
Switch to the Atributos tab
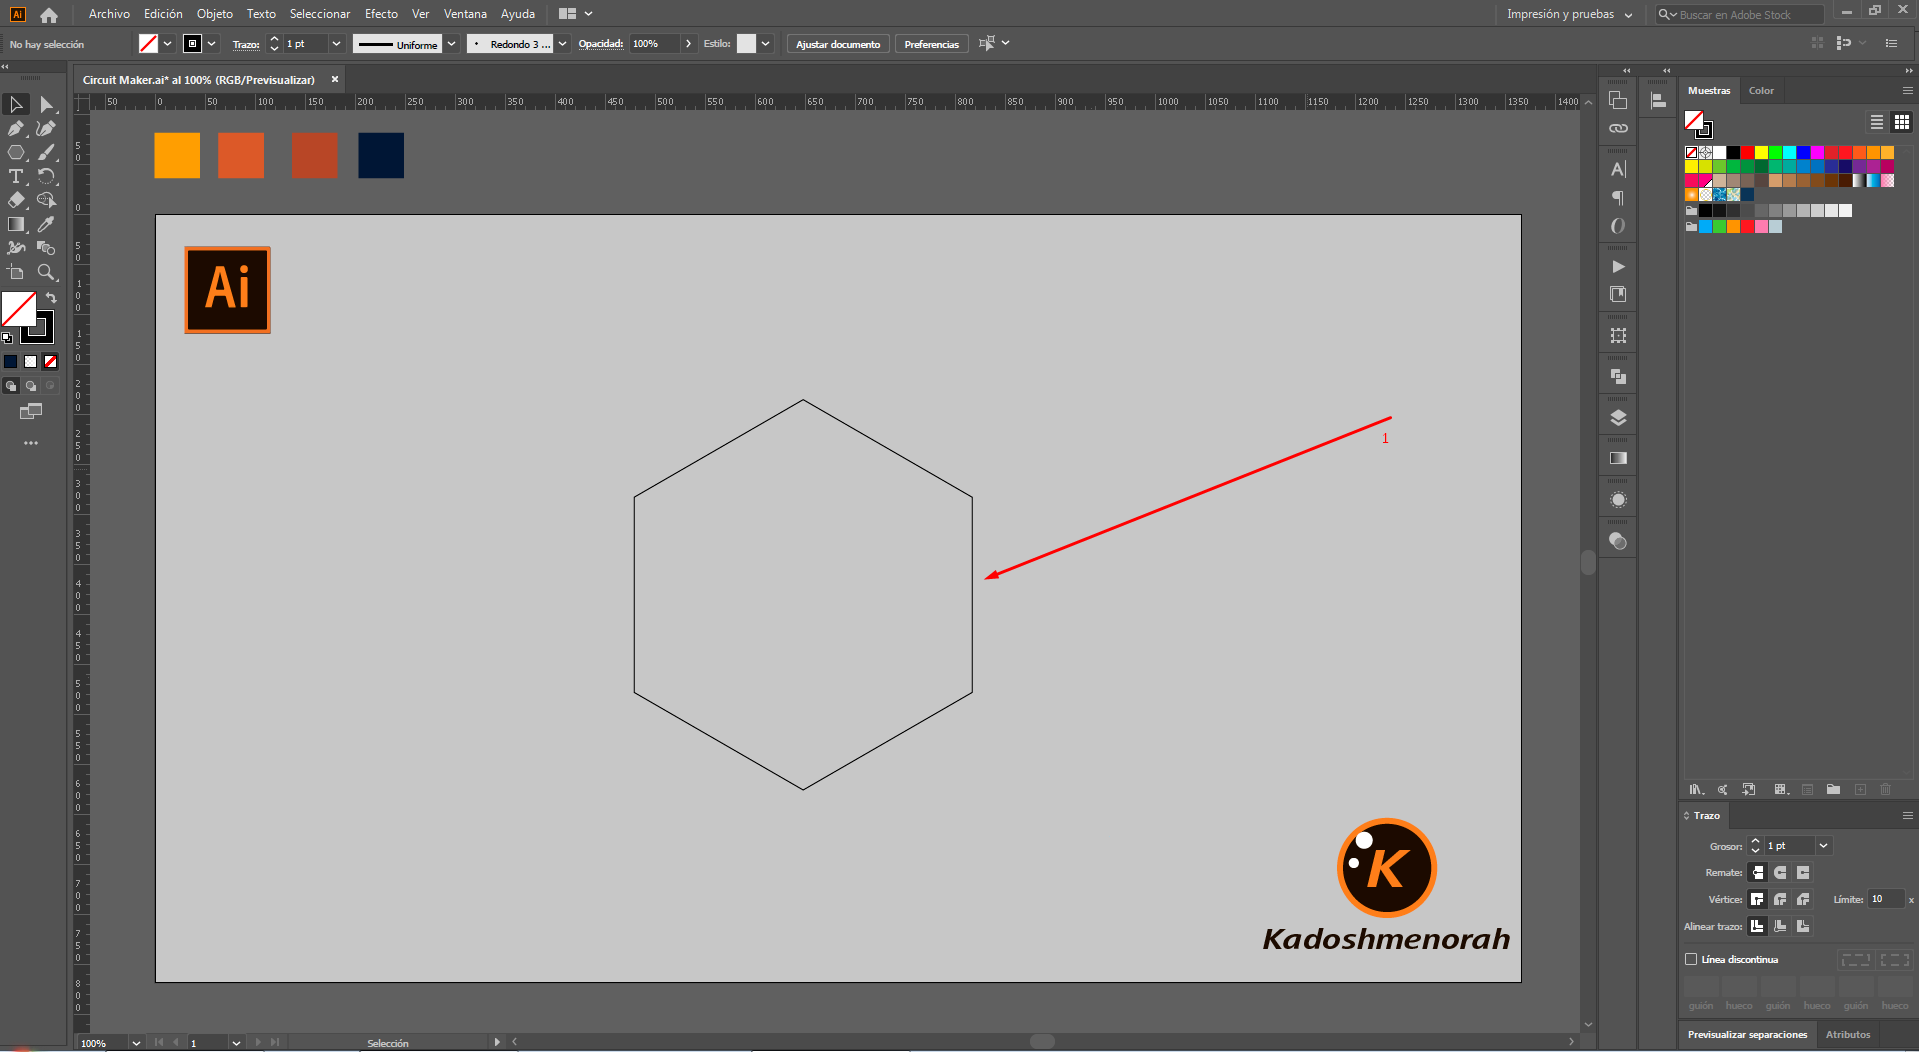tap(1847, 1035)
